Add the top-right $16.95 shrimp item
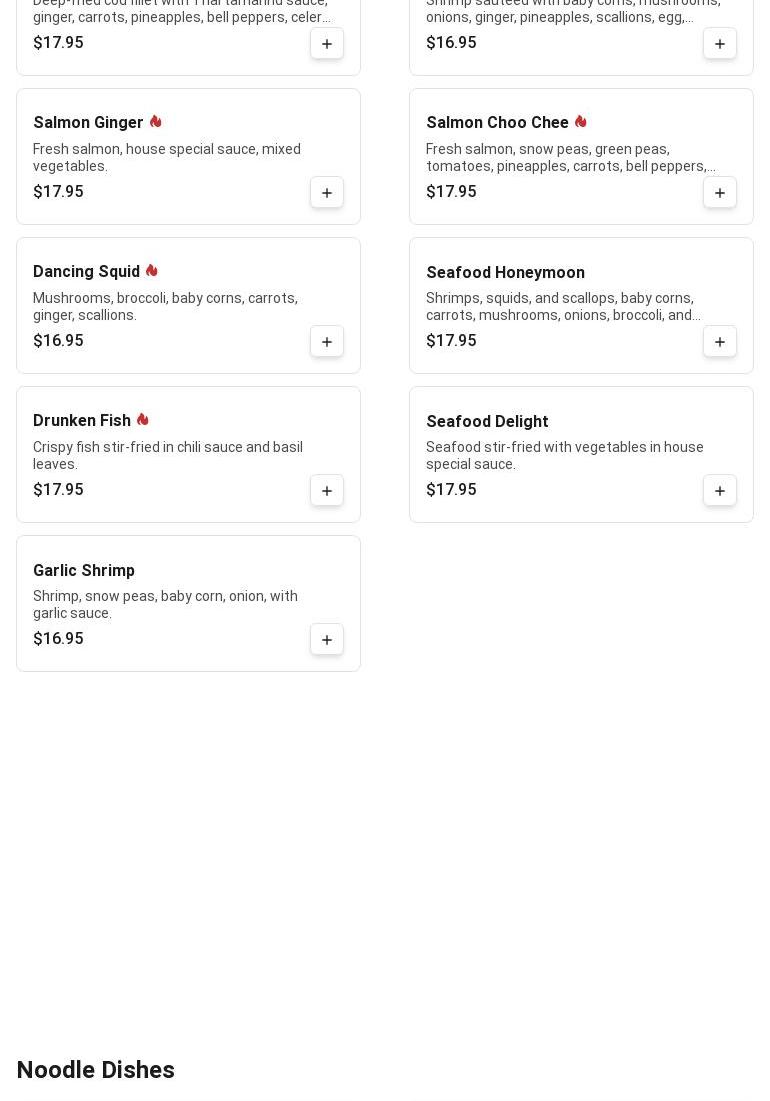The image size is (770, 1101). point(720,43)
